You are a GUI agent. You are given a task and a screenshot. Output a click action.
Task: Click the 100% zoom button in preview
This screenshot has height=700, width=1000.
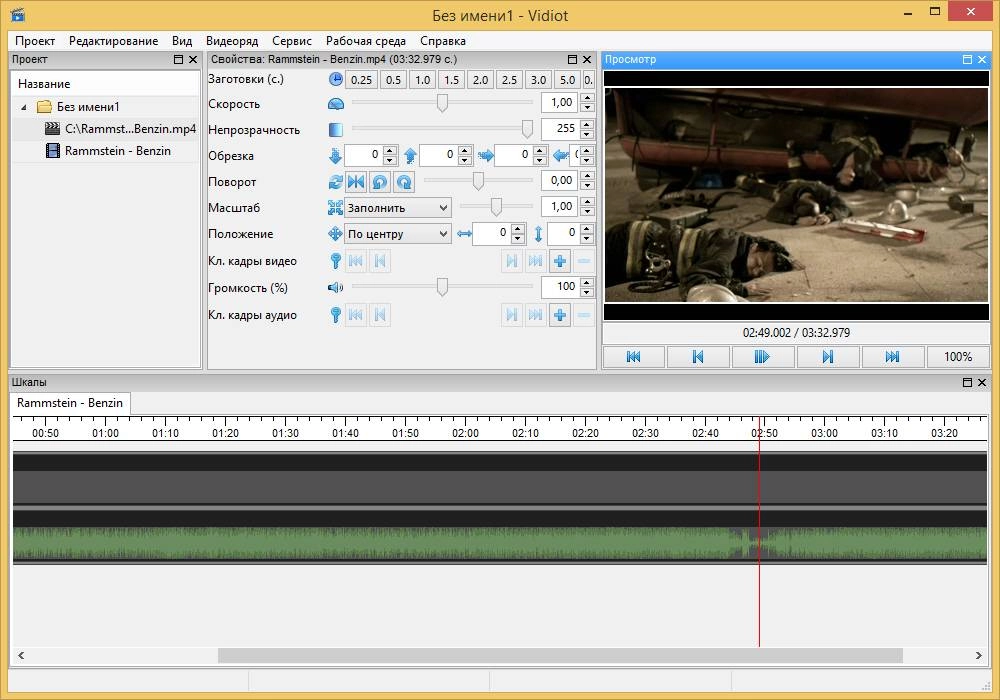click(x=958, y=357)
